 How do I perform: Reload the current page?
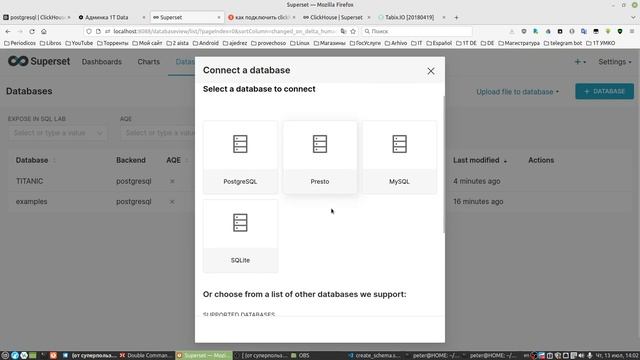(32, 31)
